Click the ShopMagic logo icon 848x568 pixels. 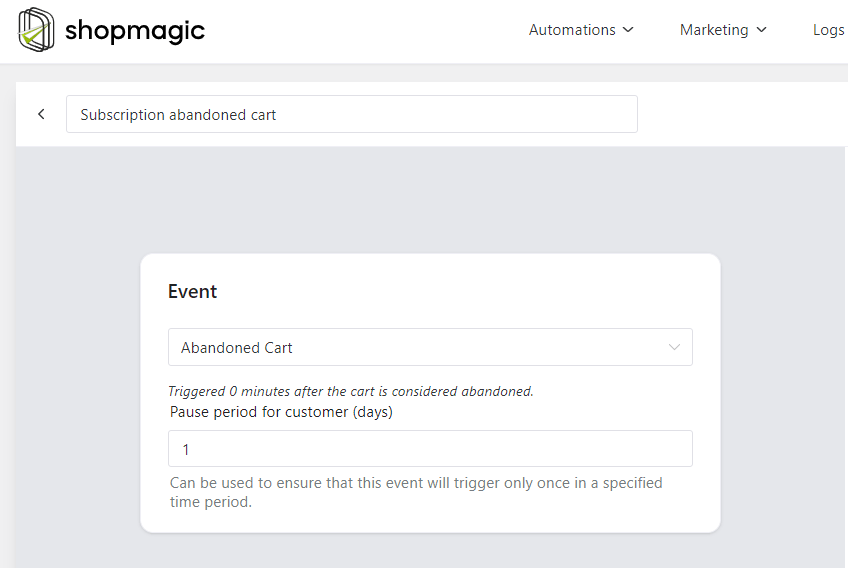point(36,30)
